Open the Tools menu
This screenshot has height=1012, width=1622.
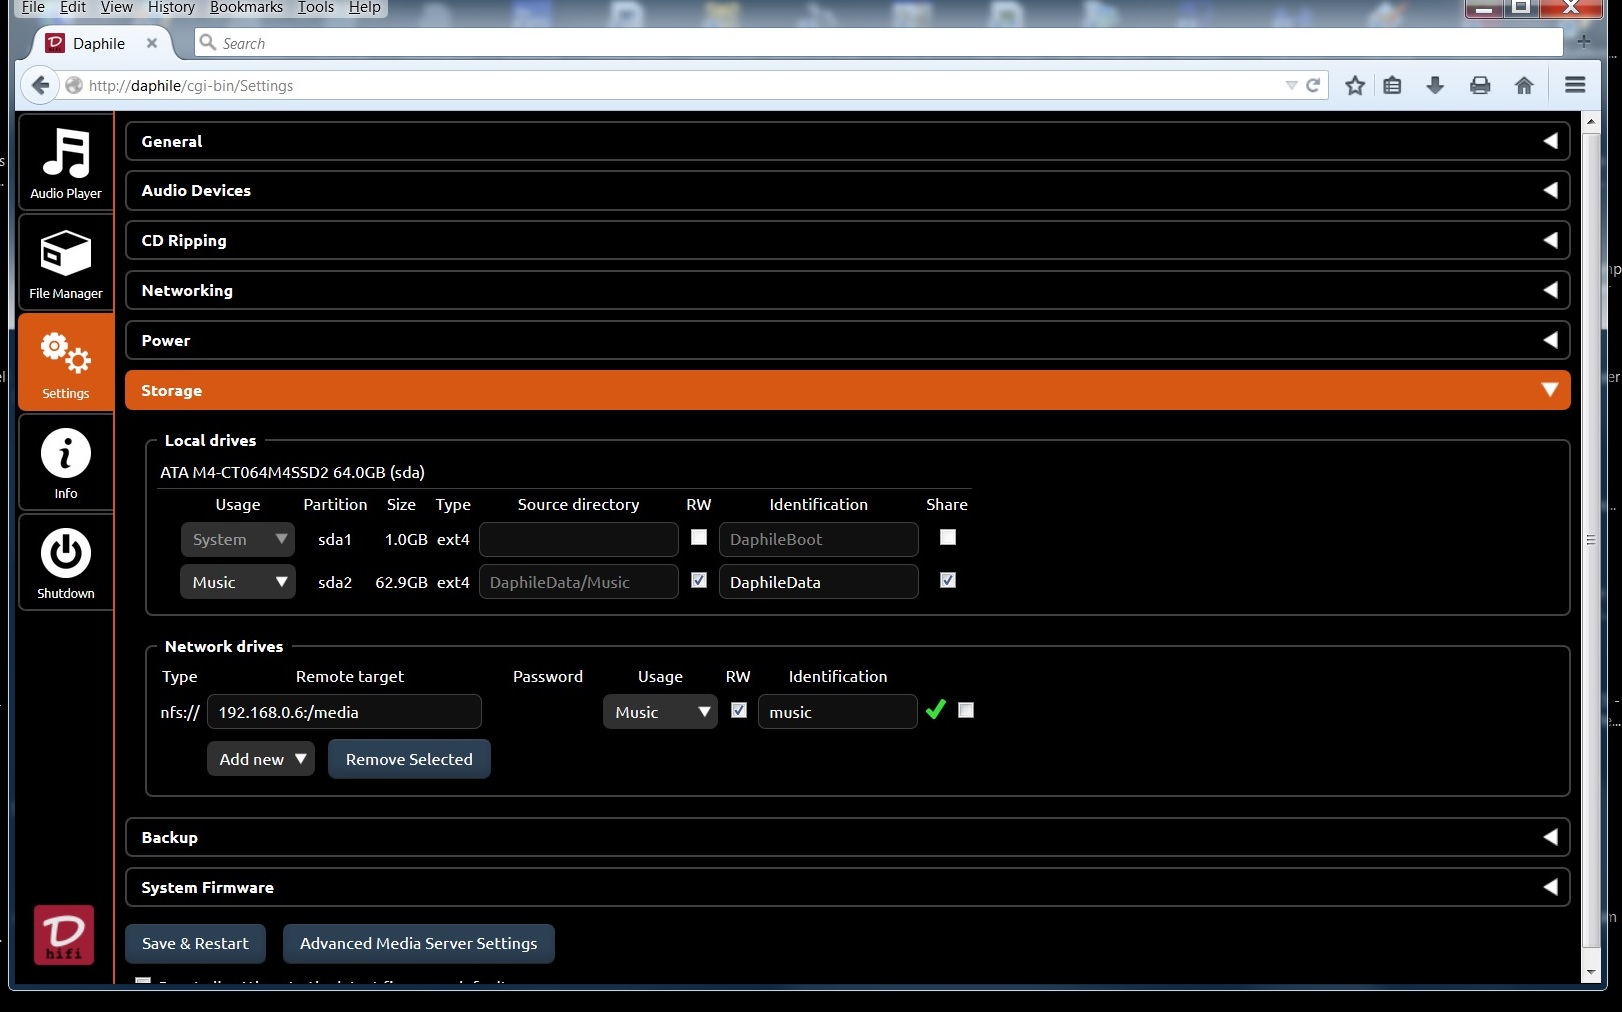tap(316, 7)
